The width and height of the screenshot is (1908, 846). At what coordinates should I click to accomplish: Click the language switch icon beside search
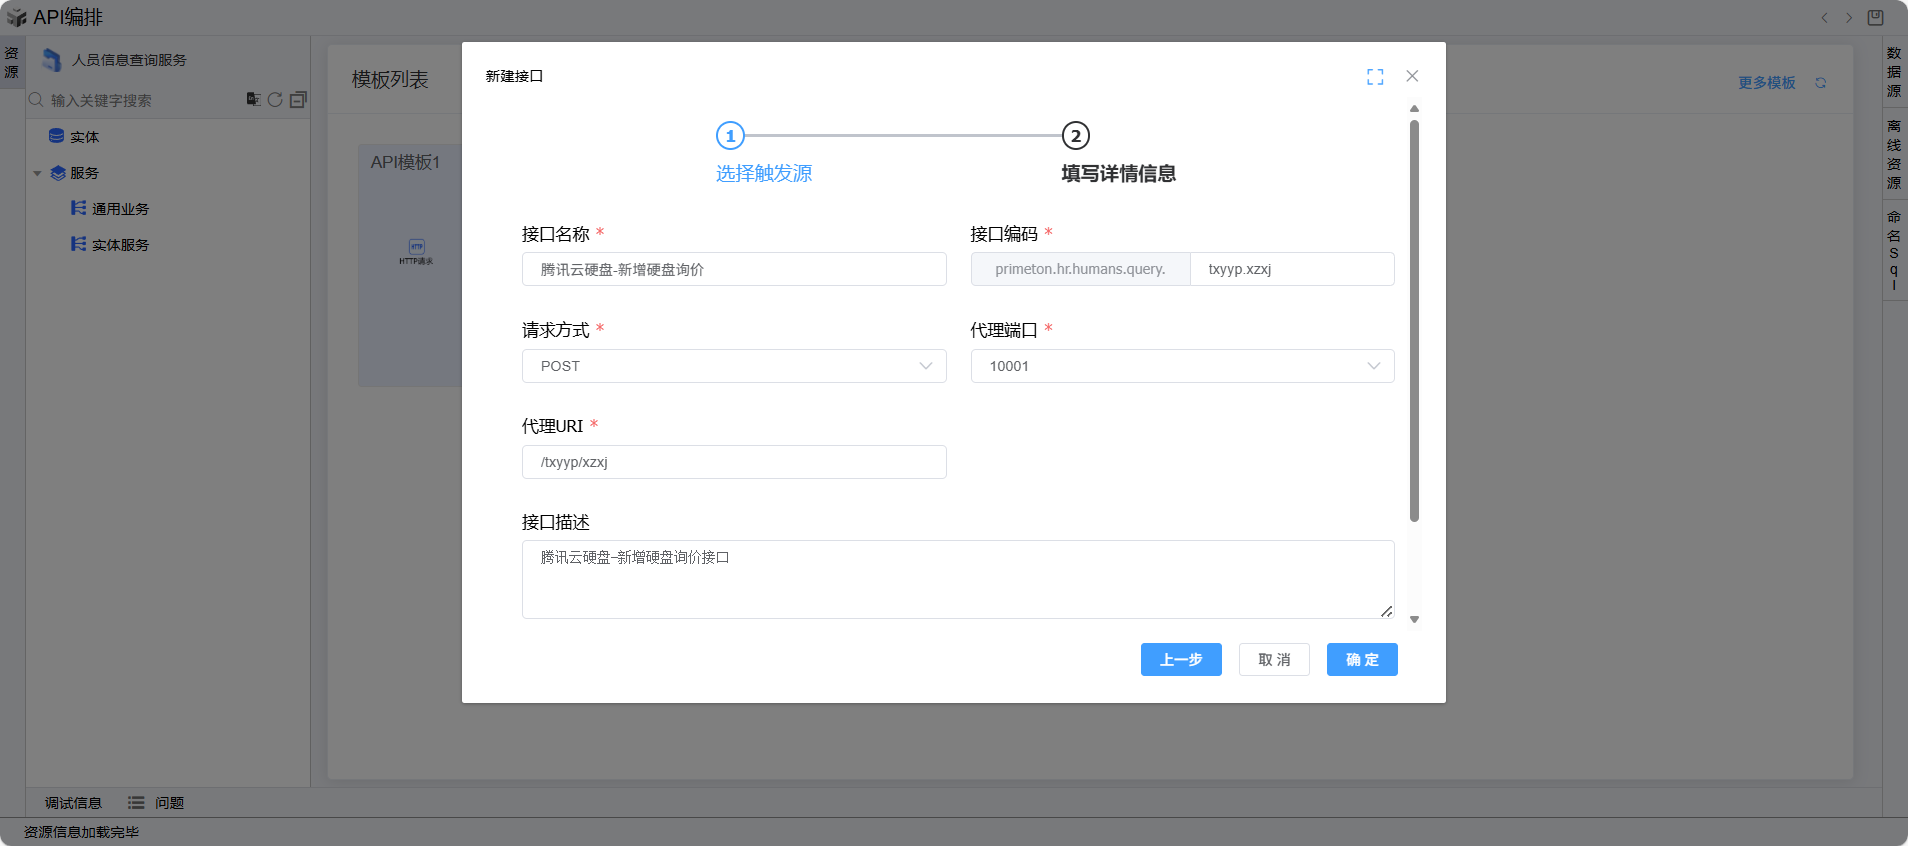point(253,99)
